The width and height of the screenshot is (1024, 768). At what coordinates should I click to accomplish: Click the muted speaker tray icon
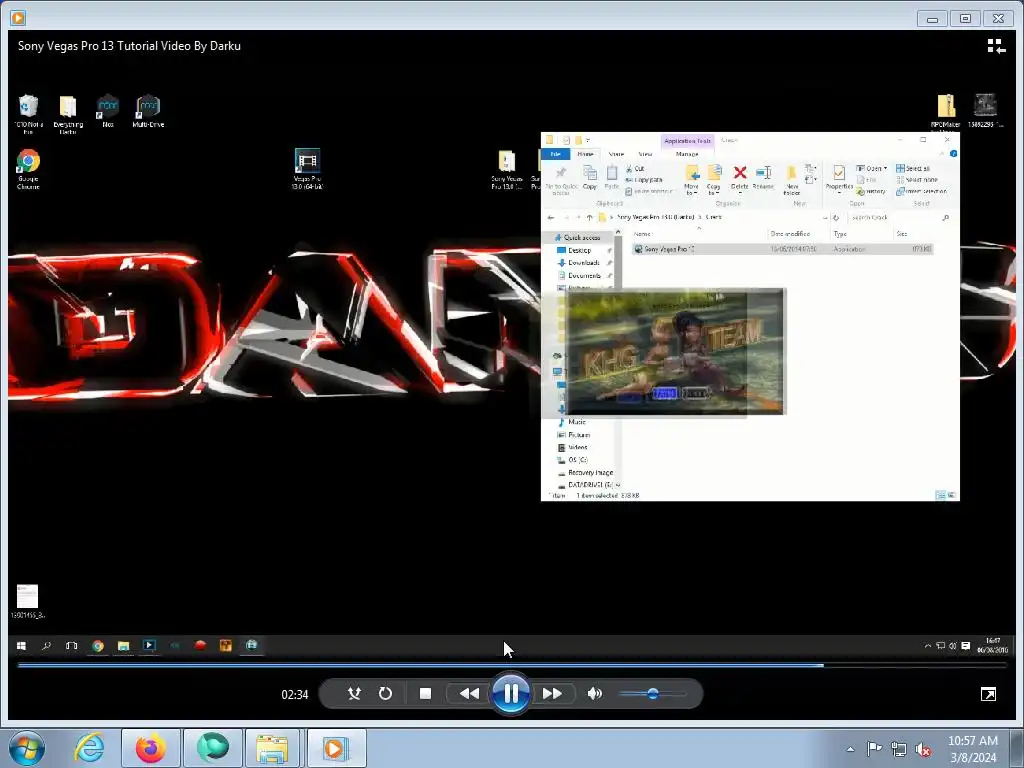(923, 749)
